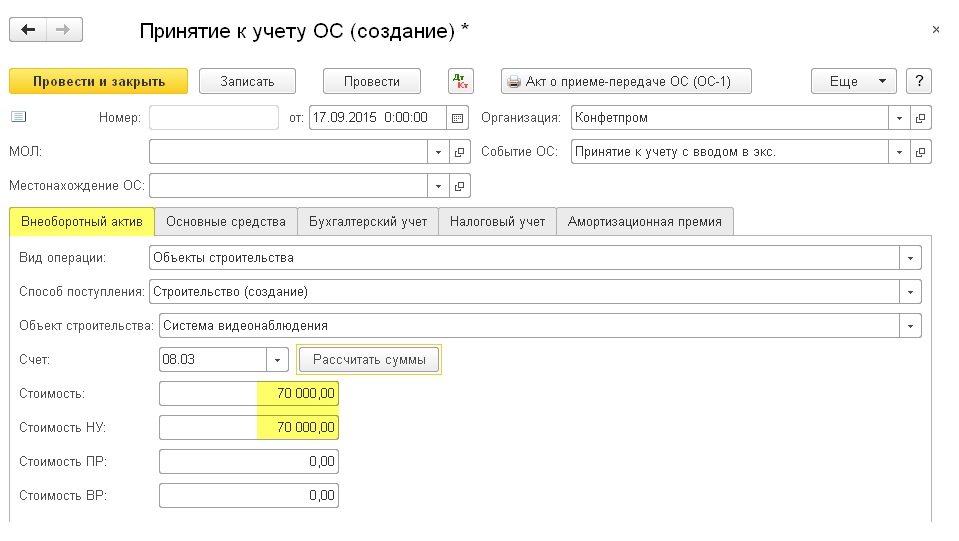This screenshot has width=959, height=541.
Task: Switch to the Основные средства tab
Action: (226, 221)
